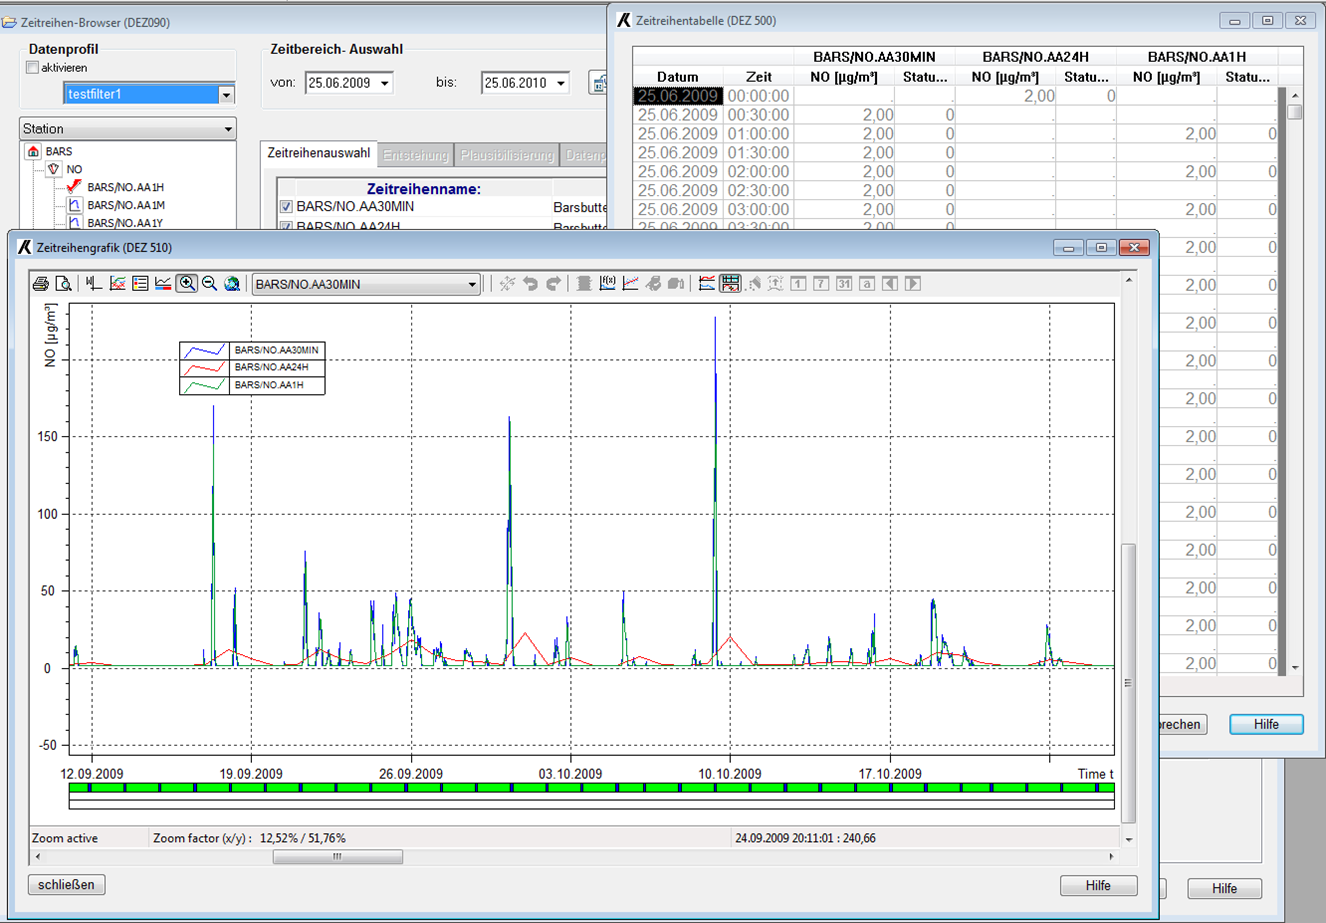Click the f(x) function icon
This screenshot has height=923, width=1326.
(607, 284)
